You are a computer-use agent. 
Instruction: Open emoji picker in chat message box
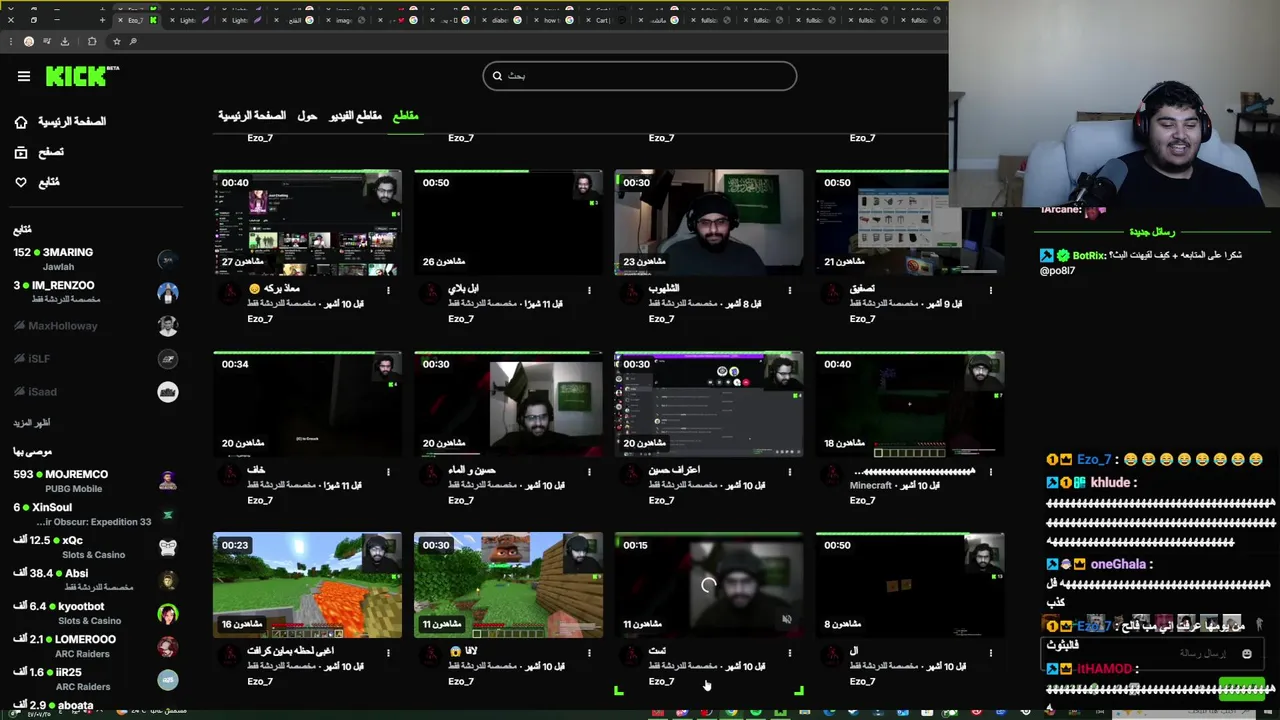1246,654
